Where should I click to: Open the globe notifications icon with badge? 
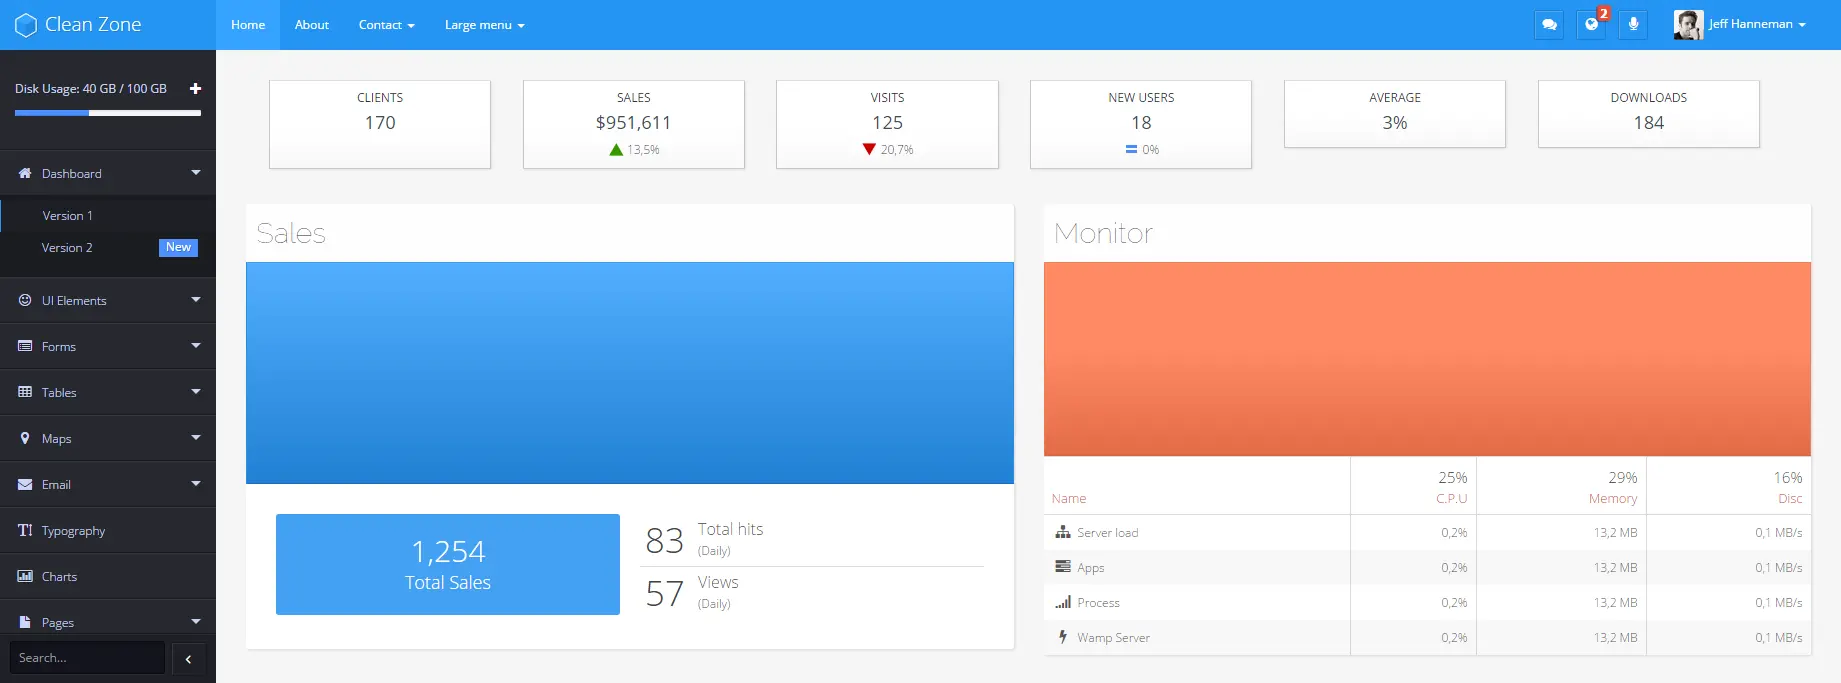click(x=1591, y=25)
